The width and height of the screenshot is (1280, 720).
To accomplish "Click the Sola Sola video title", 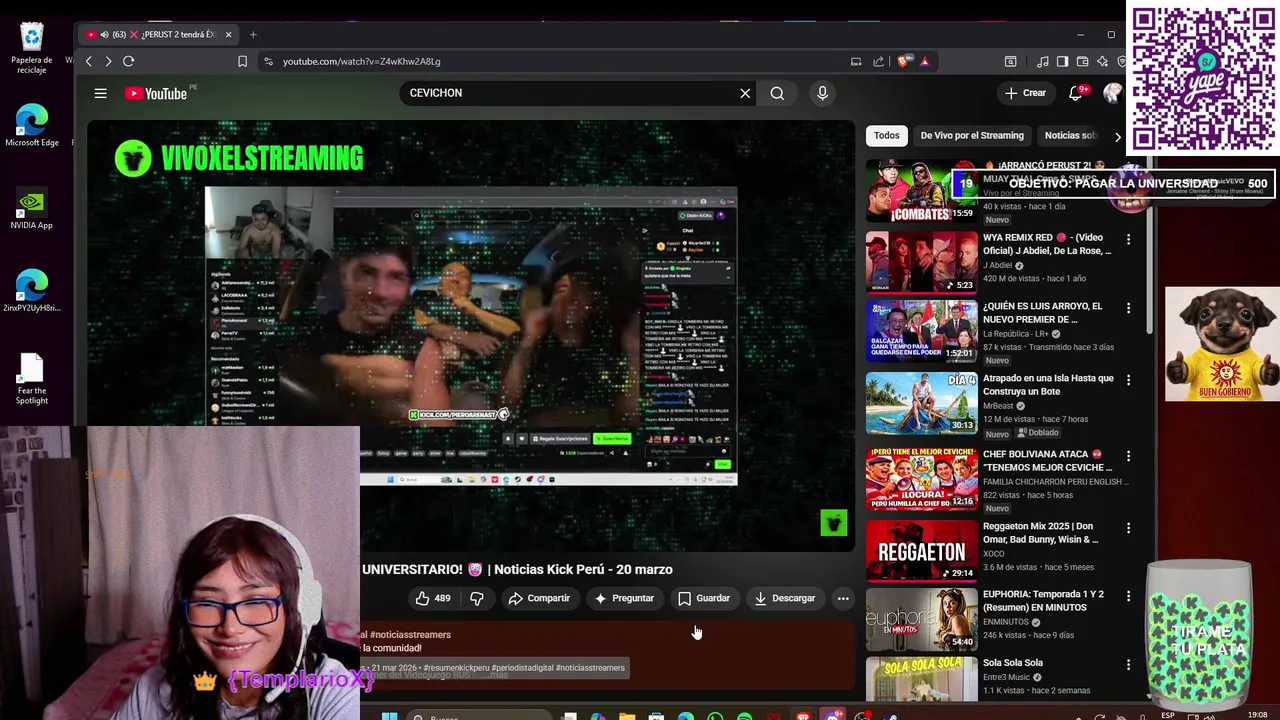I will click(x=1012, y=663).
